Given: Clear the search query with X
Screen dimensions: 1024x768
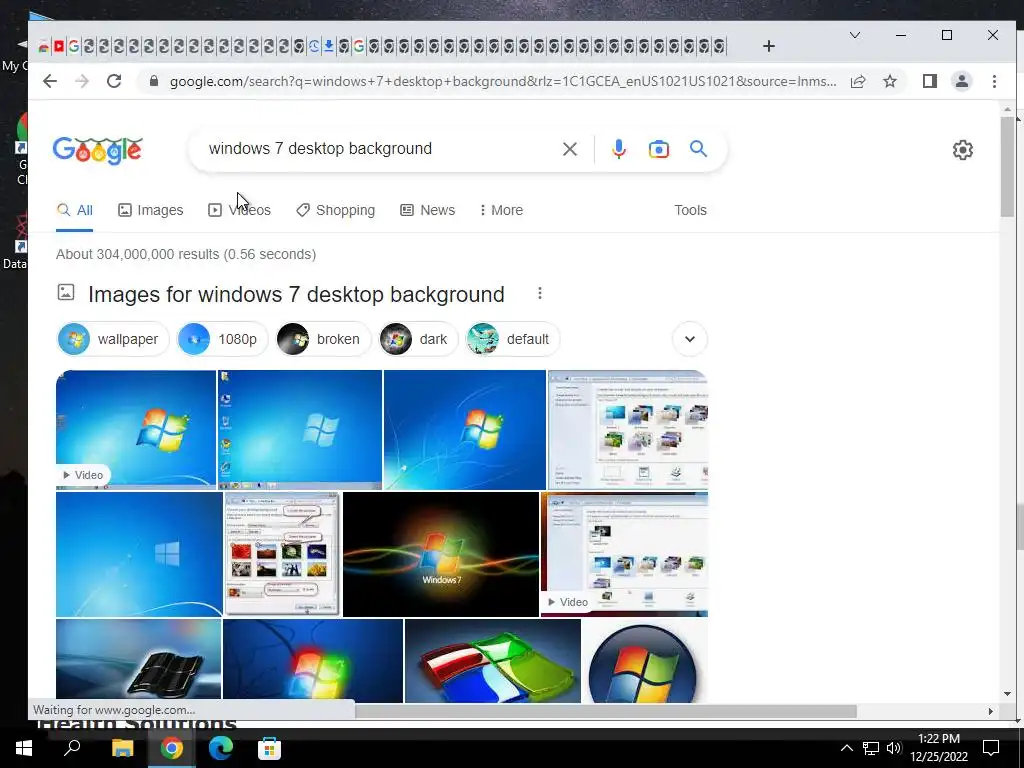Looking at the screenshot, I should (x=569, y=149).
